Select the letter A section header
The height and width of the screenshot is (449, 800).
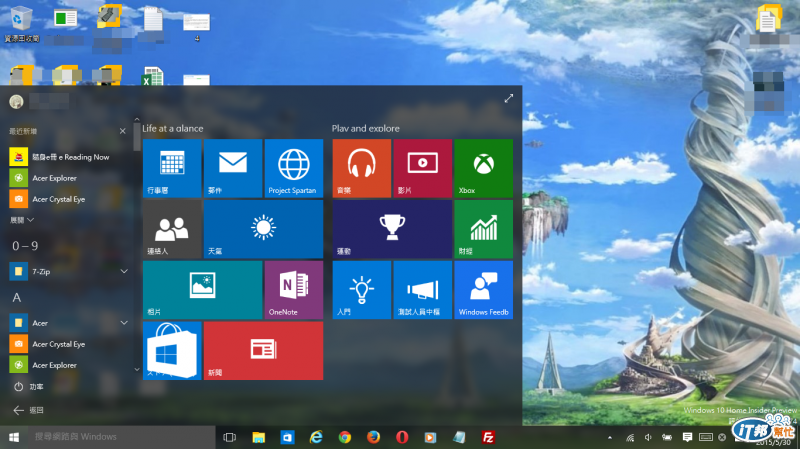[17, 297]
